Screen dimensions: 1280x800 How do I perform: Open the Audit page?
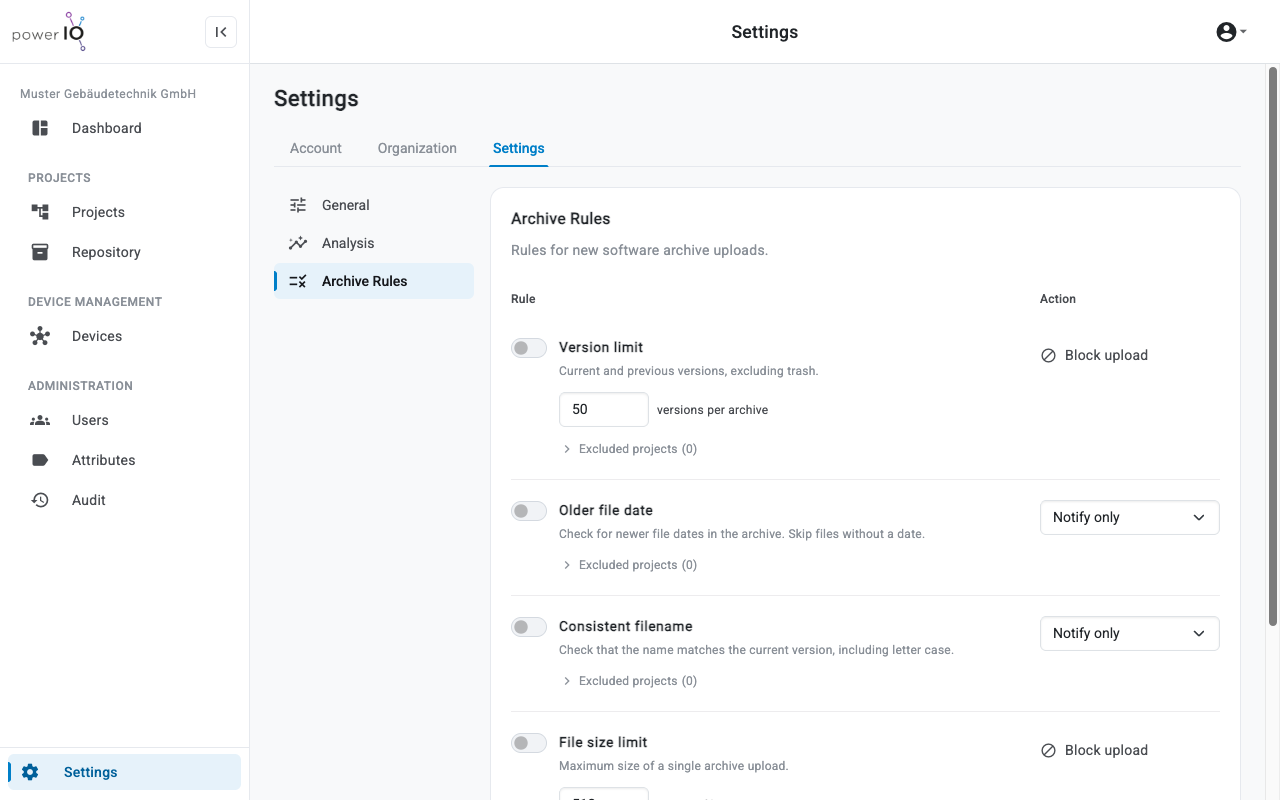124,500
